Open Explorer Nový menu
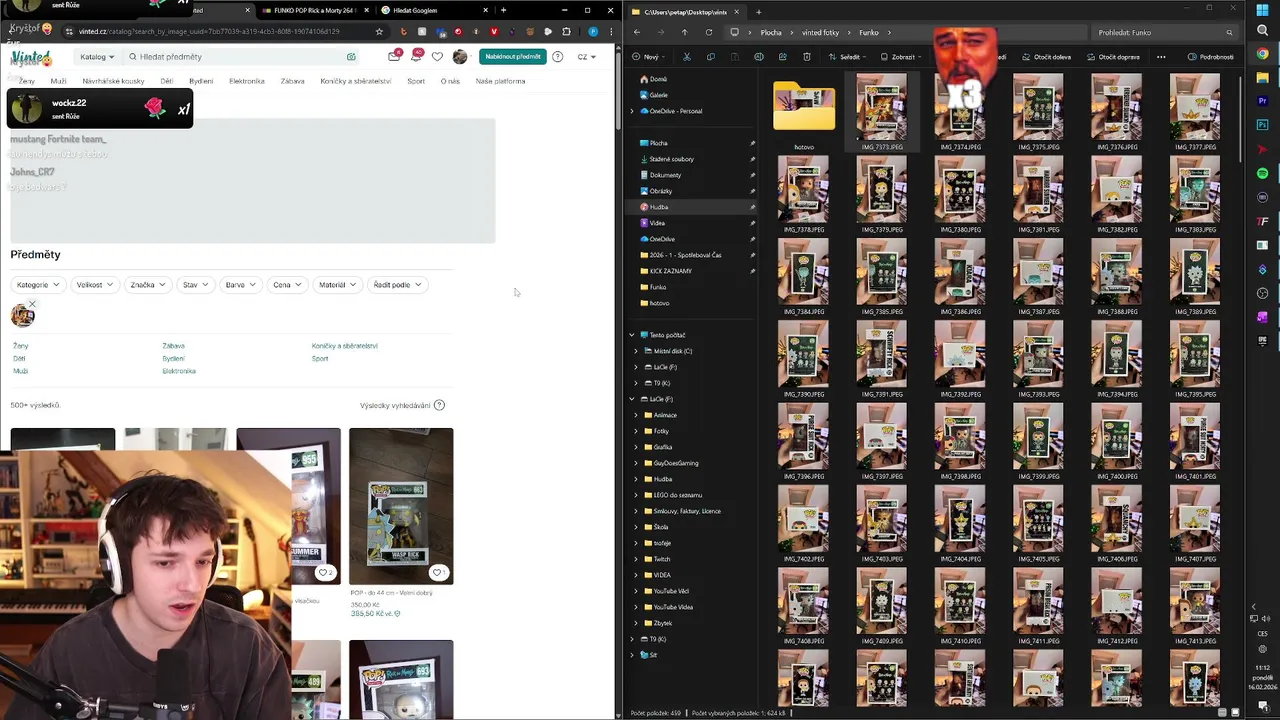This screenshot has height=720, width=1280. pos(650,57)
